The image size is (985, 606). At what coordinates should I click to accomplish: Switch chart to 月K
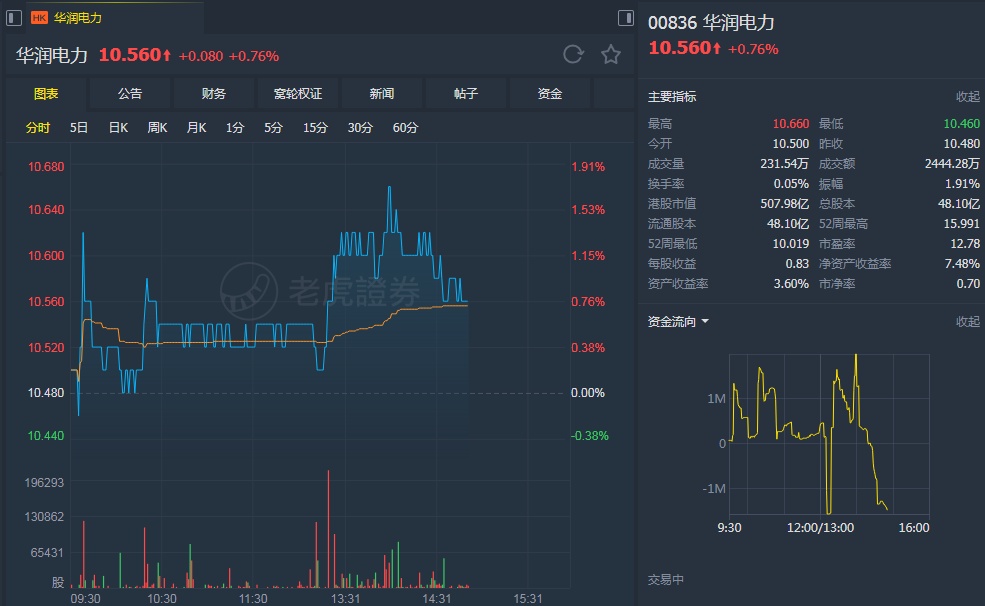tap(197, 127)
